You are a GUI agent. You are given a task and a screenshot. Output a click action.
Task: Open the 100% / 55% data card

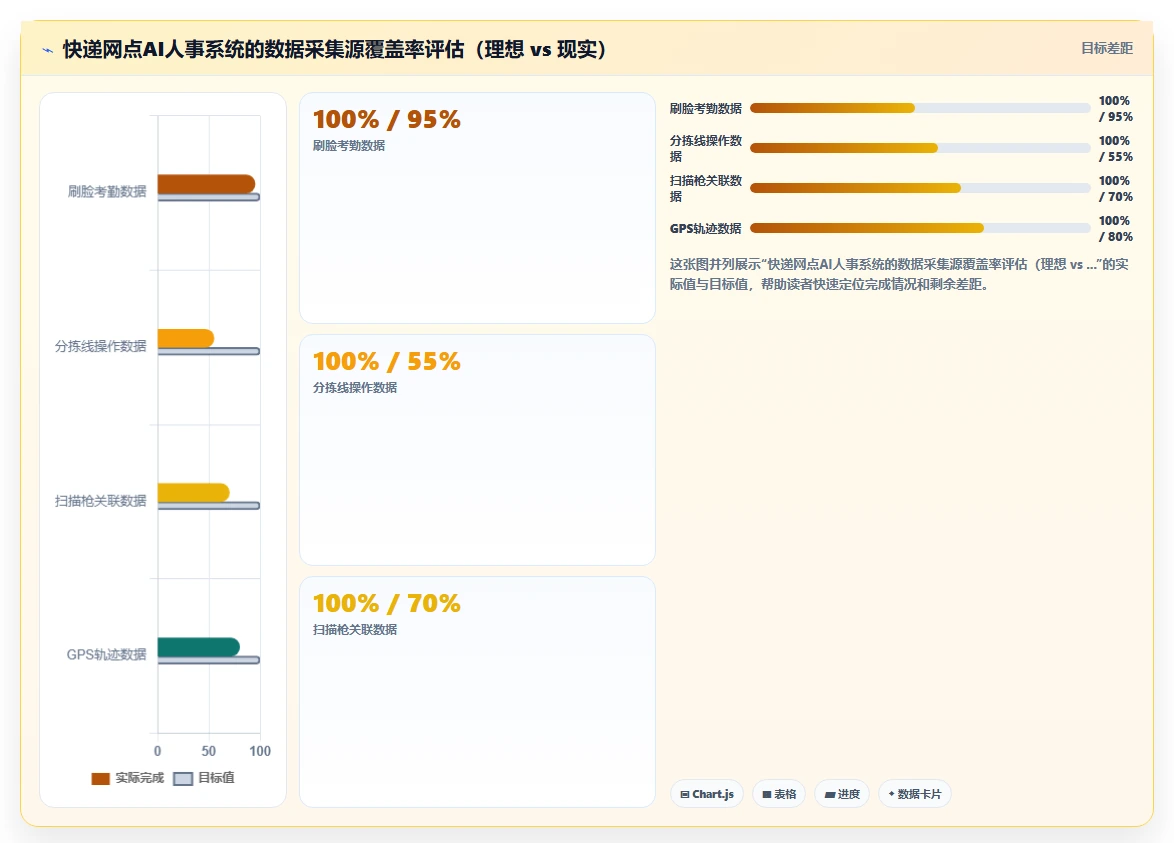pyautogui.click(x=477, y=450)
